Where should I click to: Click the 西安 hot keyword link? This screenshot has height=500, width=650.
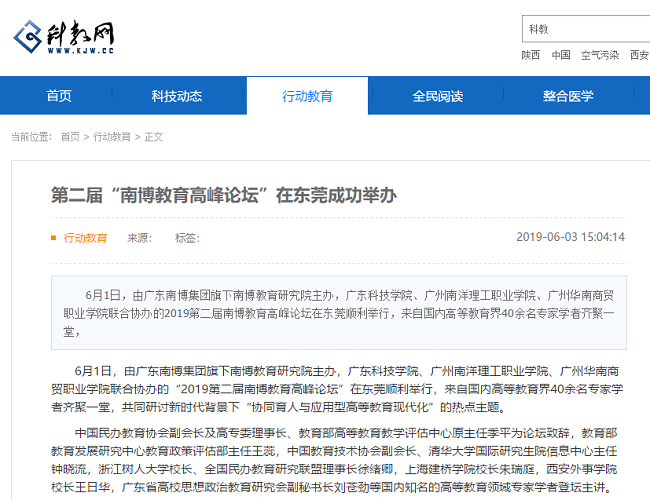click(639, 55)
